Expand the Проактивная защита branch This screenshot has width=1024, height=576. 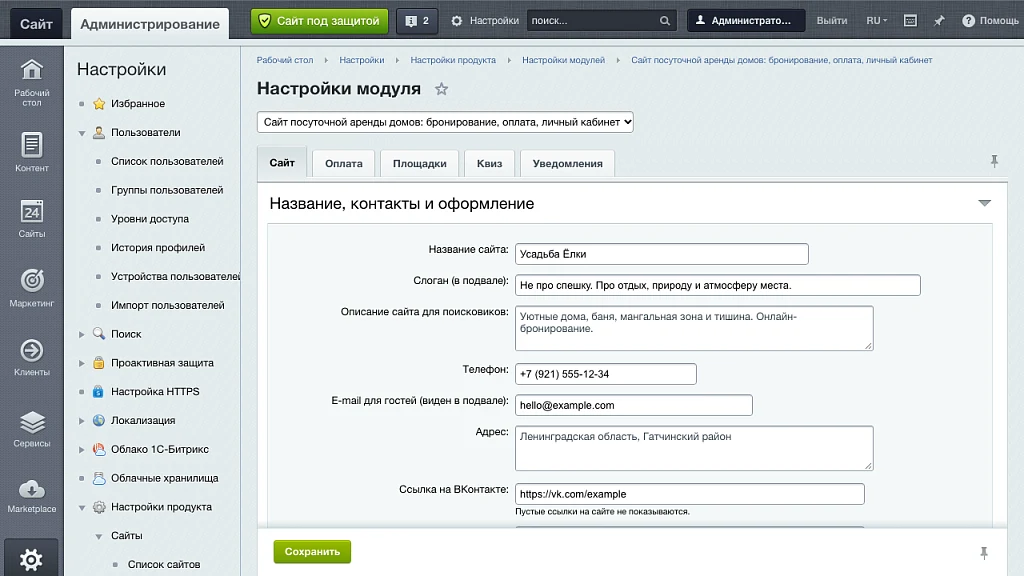click(82, 362)
